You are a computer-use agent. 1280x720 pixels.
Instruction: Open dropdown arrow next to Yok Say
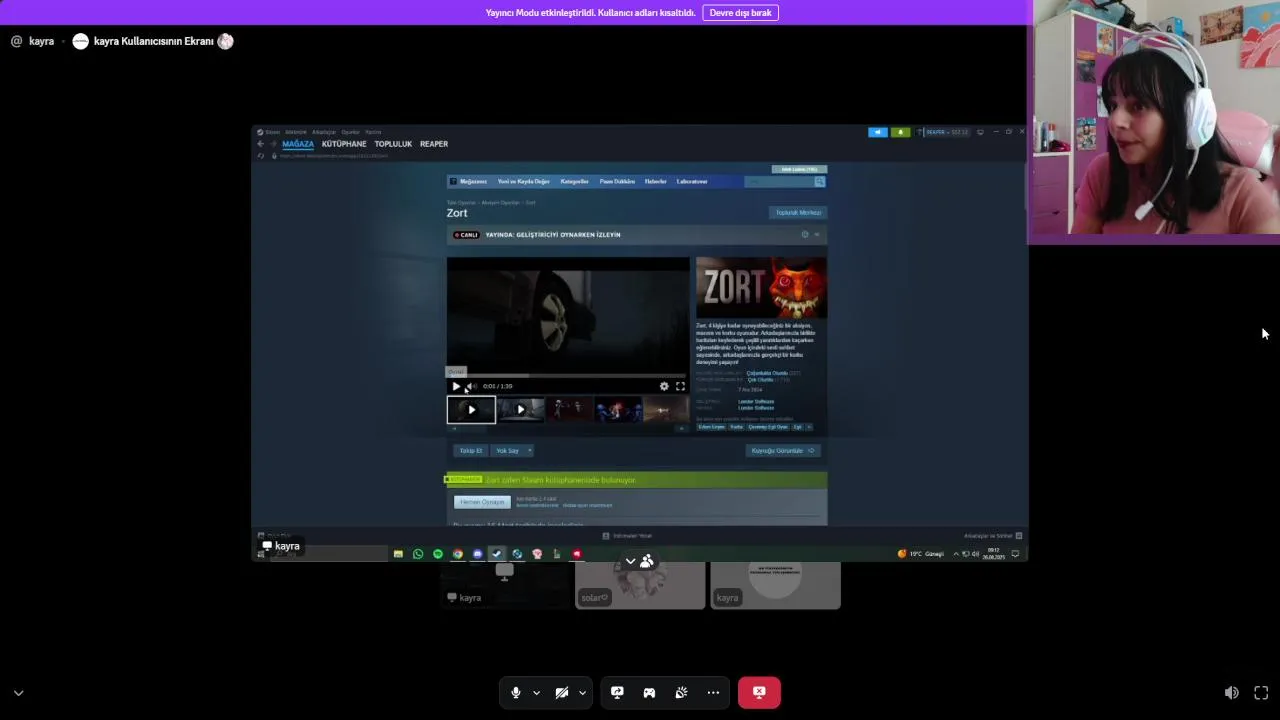529,450
